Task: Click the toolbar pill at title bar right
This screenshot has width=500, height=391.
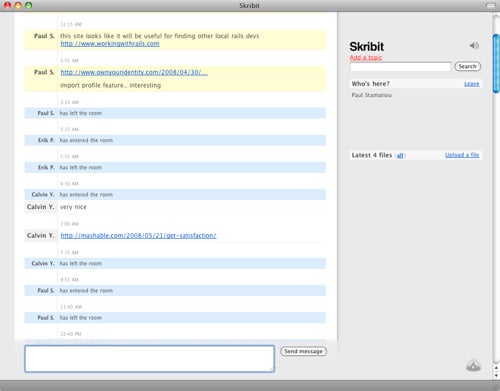Action: point(491,5)
